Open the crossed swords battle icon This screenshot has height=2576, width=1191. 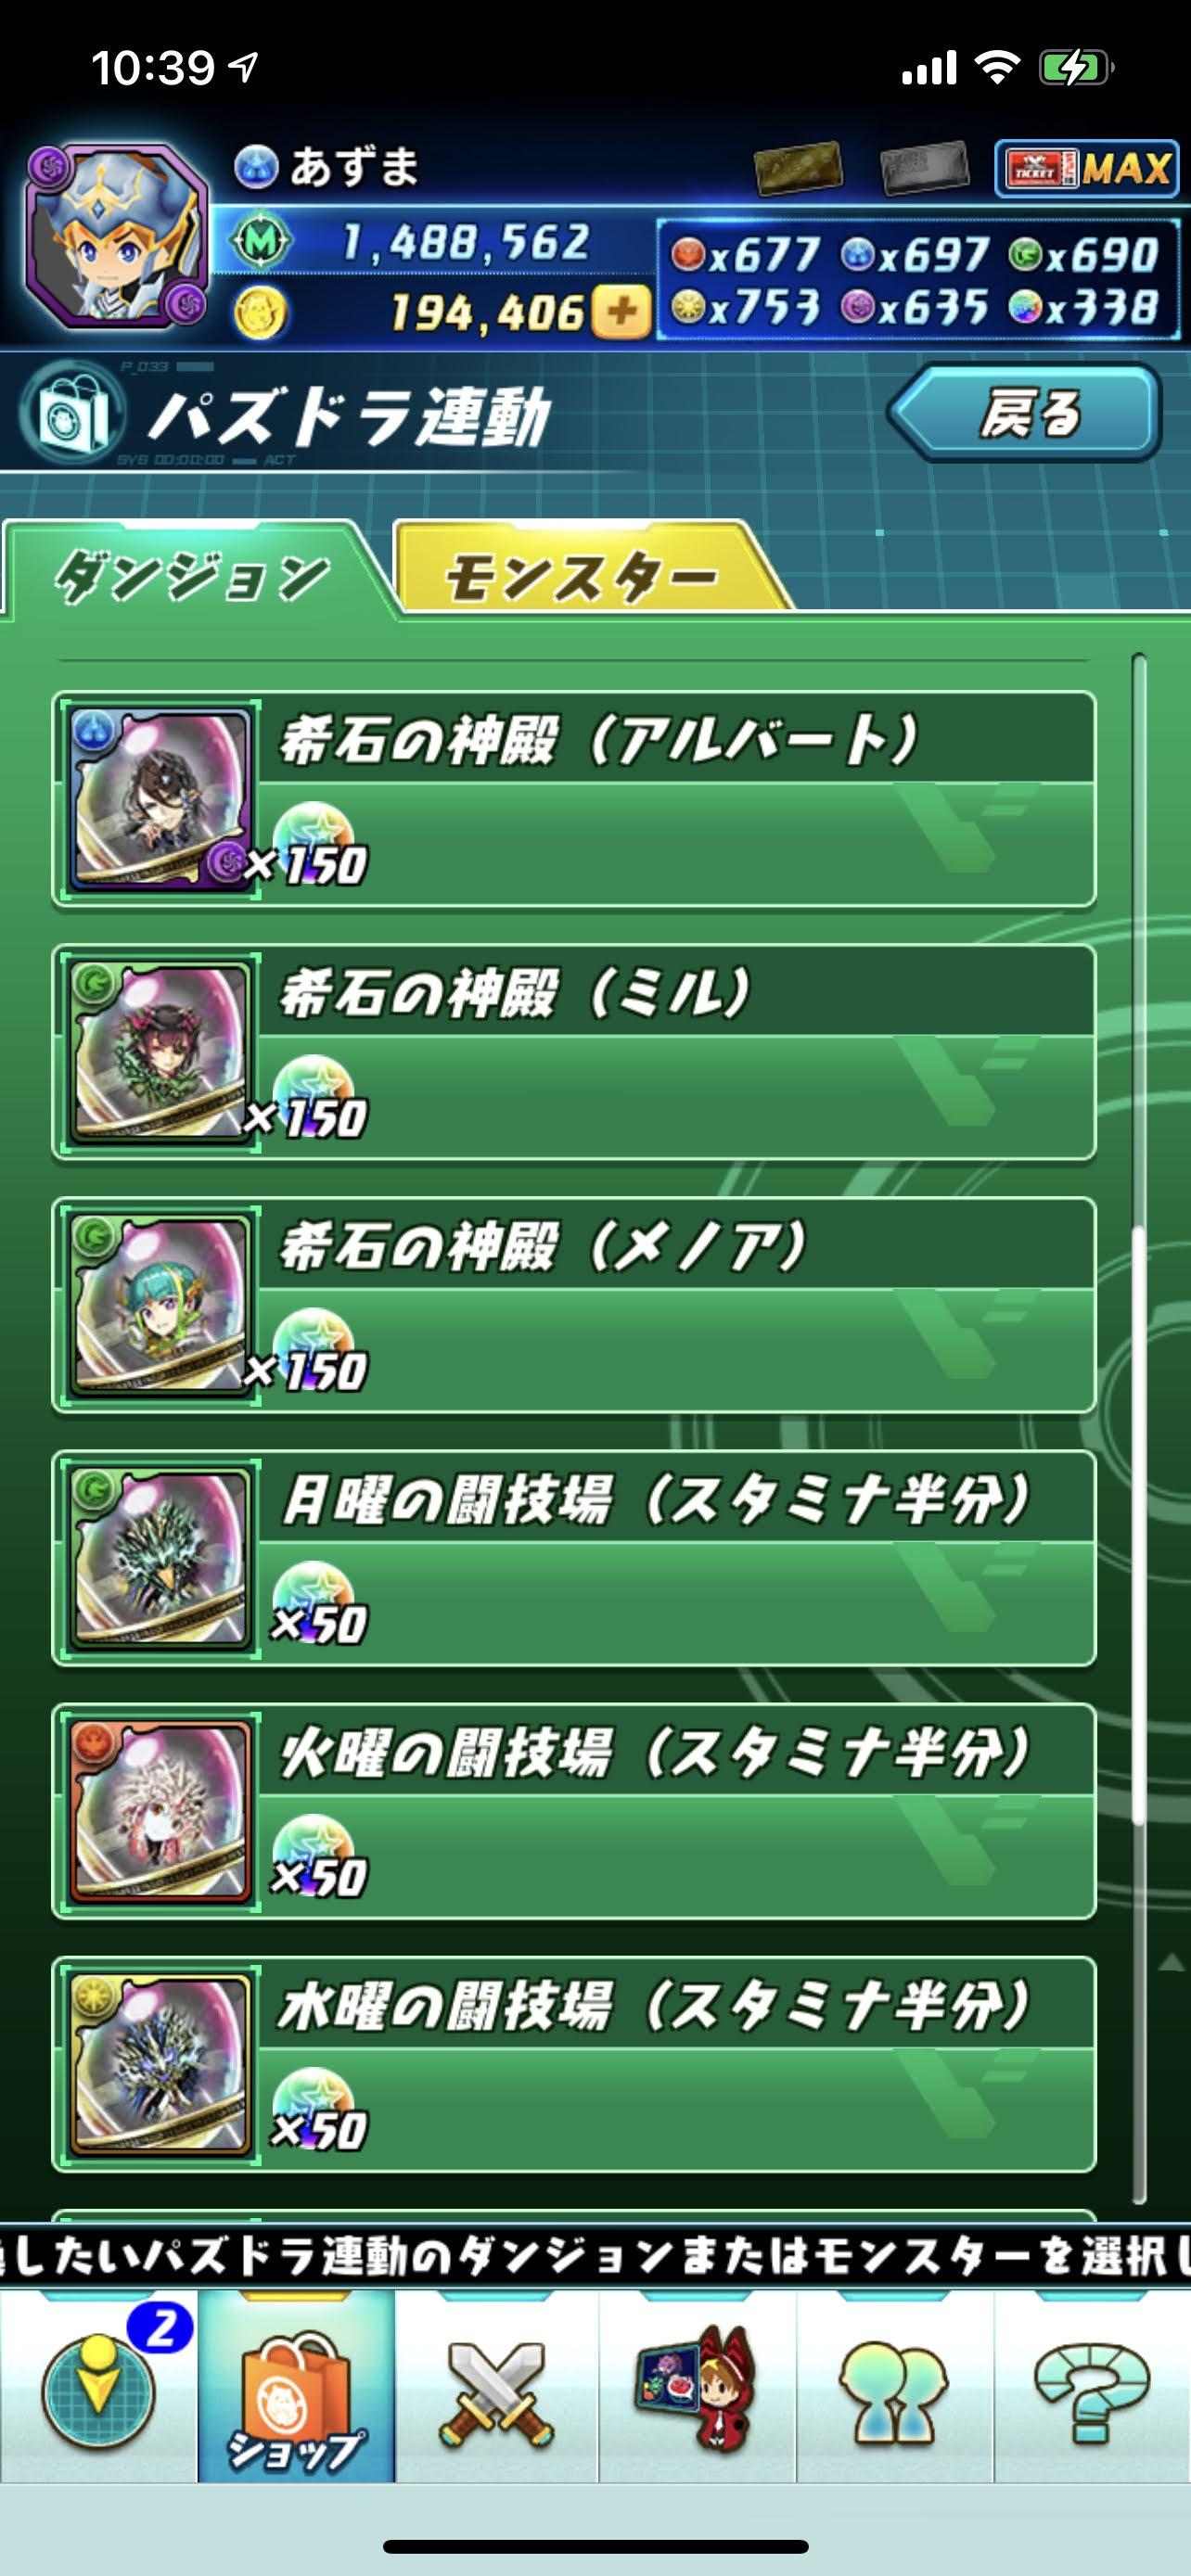tap(497, 2388)
